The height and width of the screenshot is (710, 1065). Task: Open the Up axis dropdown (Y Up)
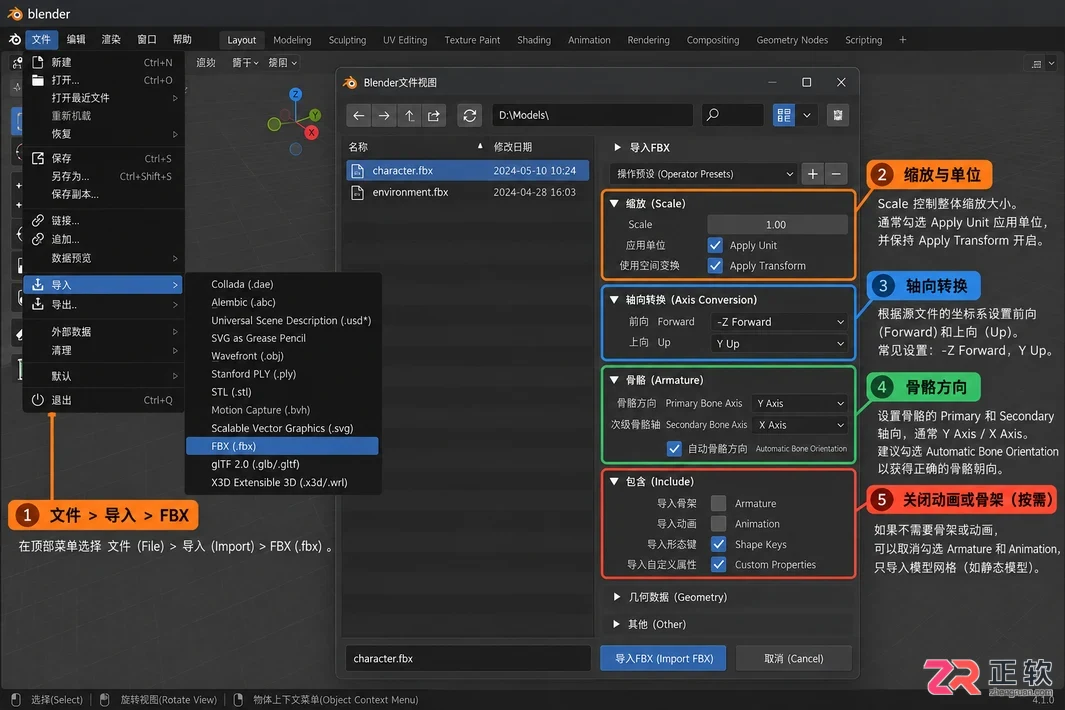(x=780, y=344)
